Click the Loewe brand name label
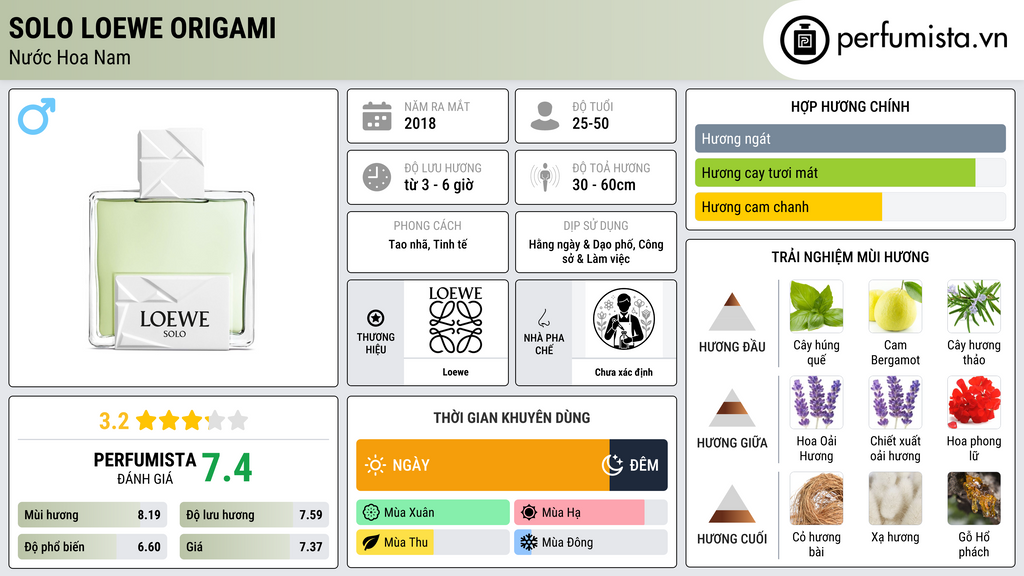 [455, 372]
